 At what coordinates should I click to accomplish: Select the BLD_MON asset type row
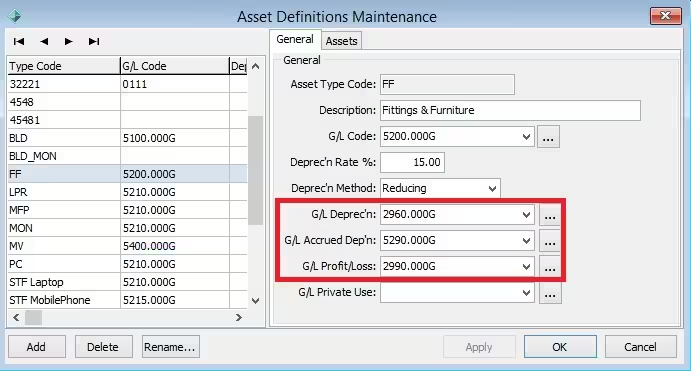(128, 156)
